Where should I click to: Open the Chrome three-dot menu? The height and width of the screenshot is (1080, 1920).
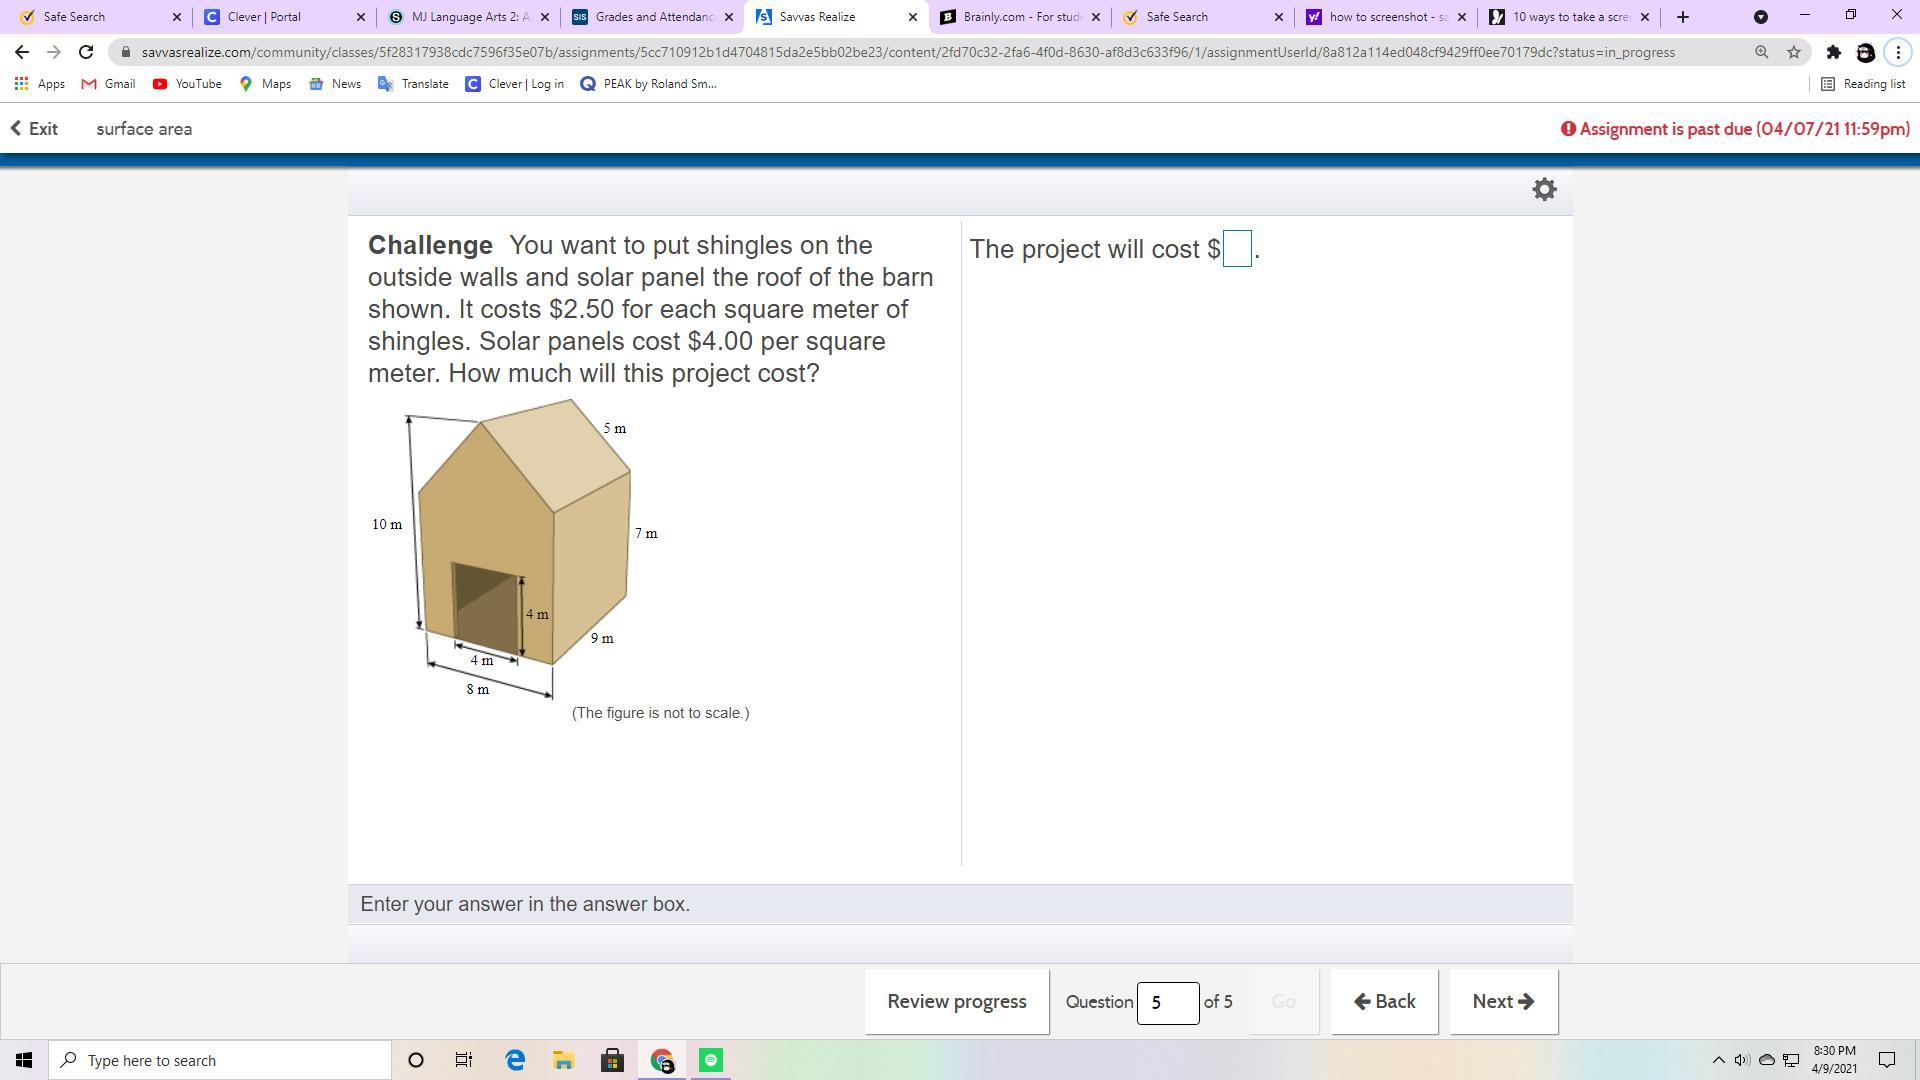pyautogui.click(x=1898, y=52)
